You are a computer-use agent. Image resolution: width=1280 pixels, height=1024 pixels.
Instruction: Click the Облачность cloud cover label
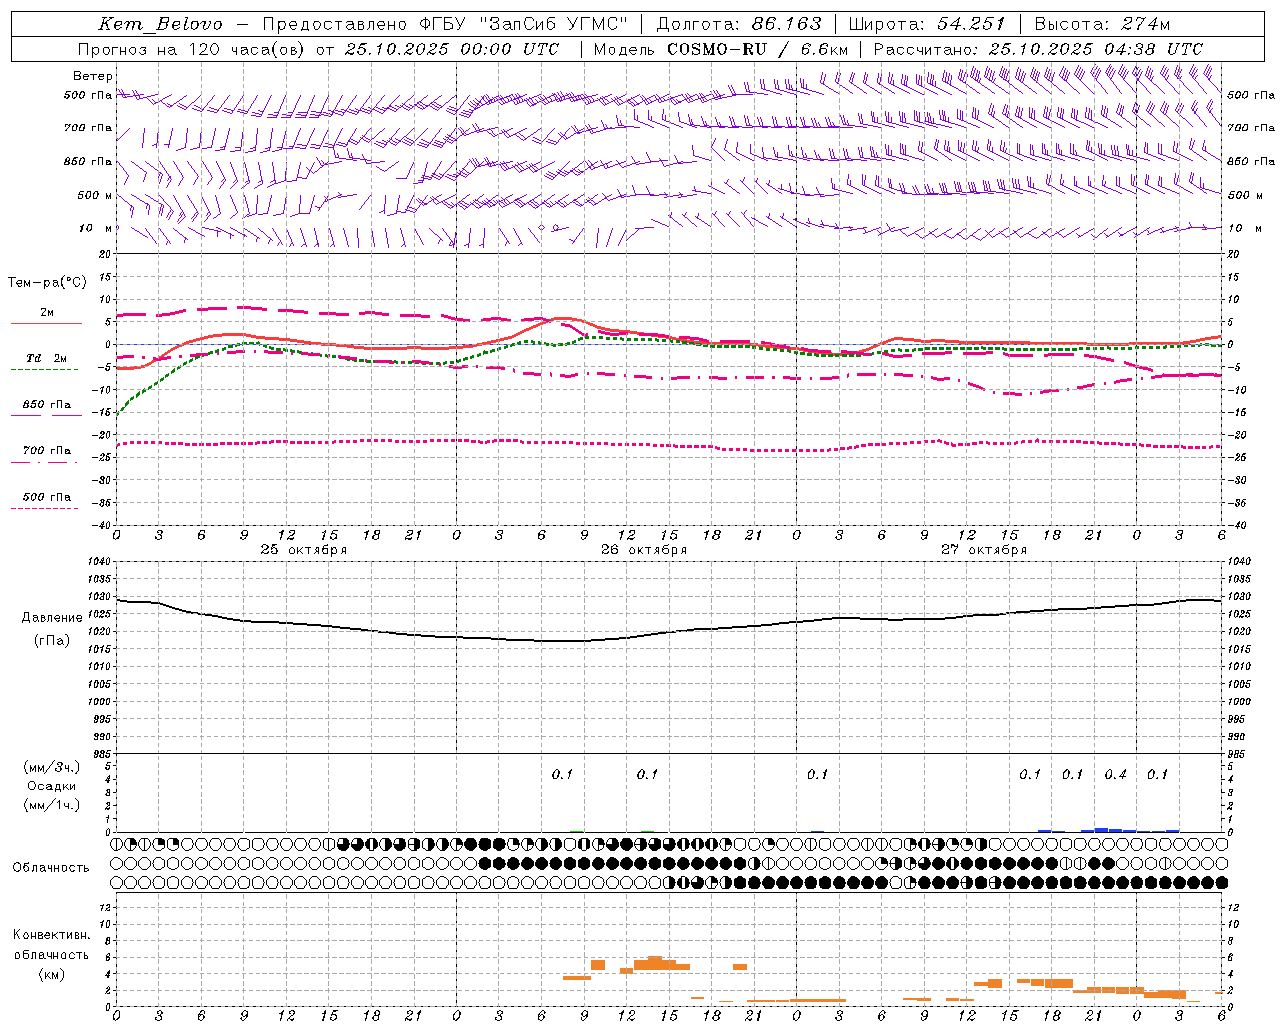click(51, 868)
